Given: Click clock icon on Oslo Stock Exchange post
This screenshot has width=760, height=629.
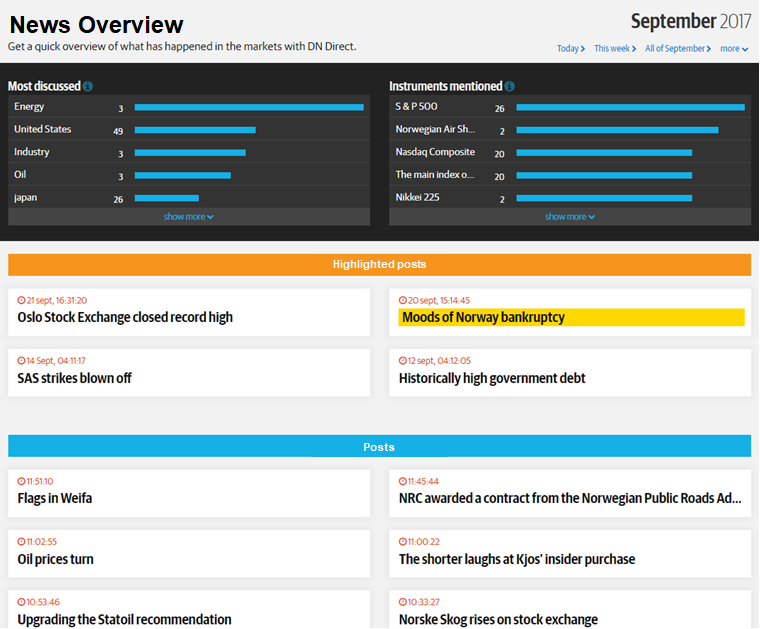Looking at the screenshot, I should point(21,300).
